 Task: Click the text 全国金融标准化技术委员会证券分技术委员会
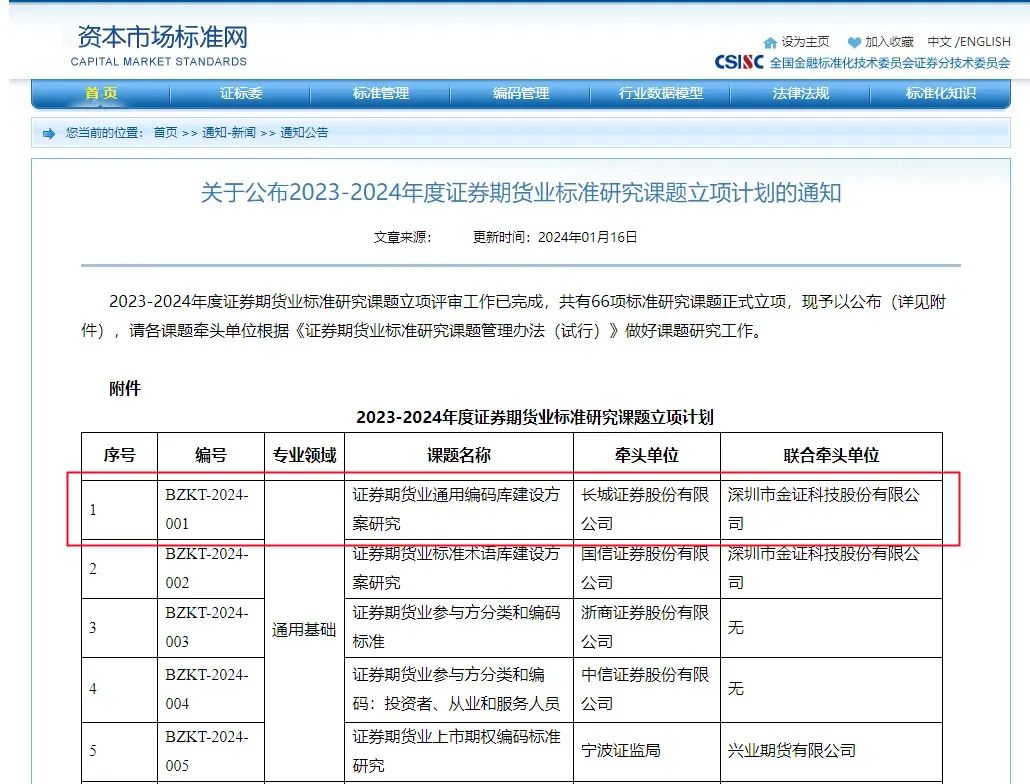889,62
